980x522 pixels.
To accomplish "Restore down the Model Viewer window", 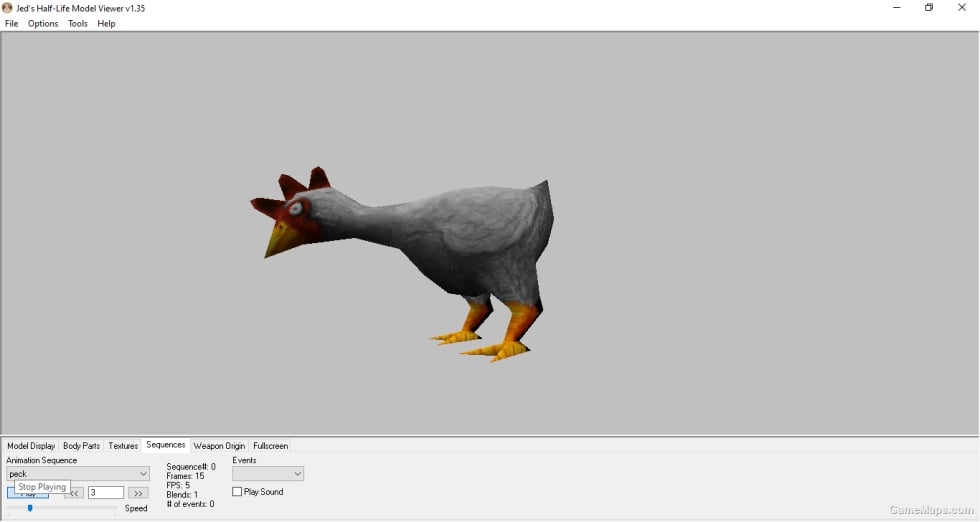I will tap(929, 8).
